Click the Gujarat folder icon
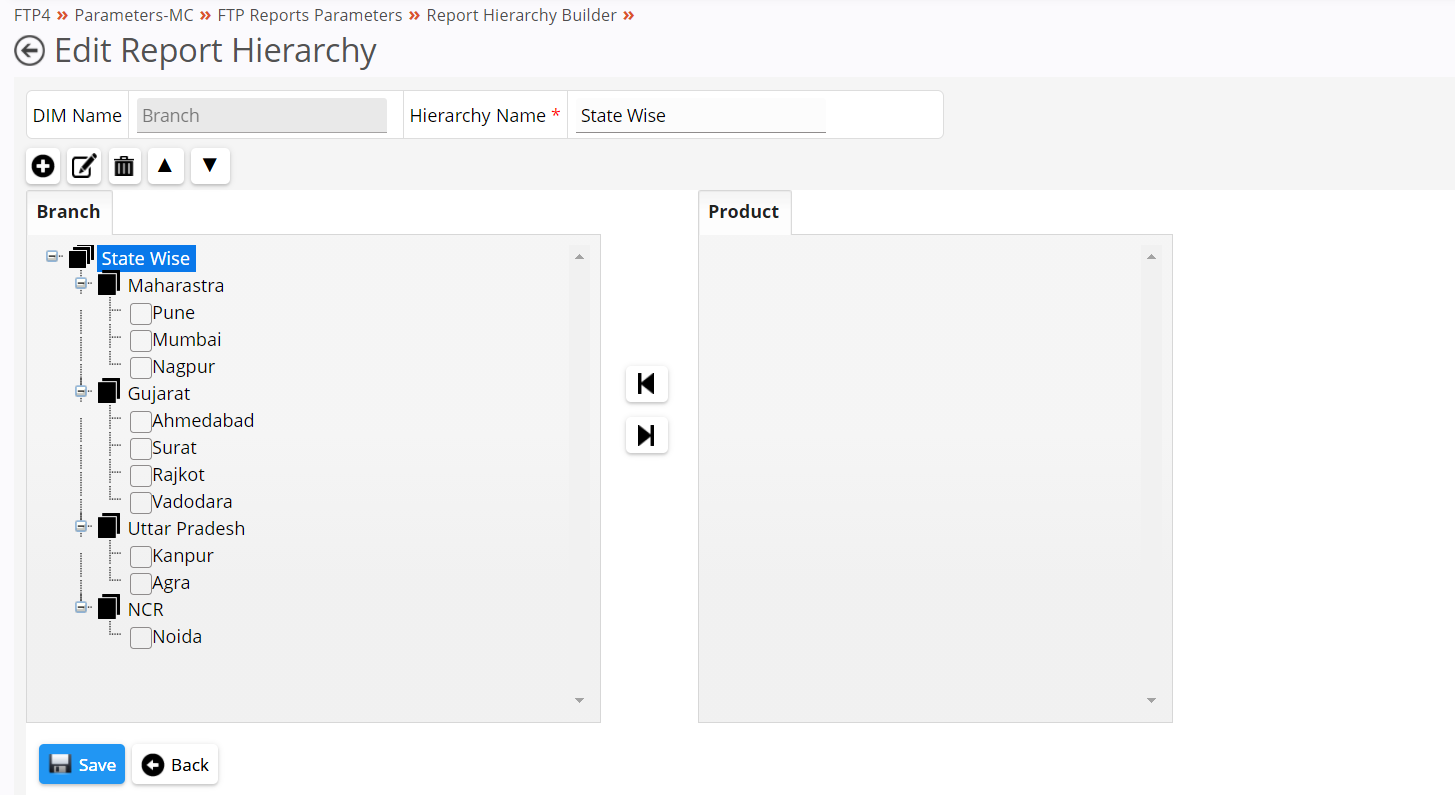Viewport: 1455px width, 795px height. pyautogui.click(x=108, y=392)
